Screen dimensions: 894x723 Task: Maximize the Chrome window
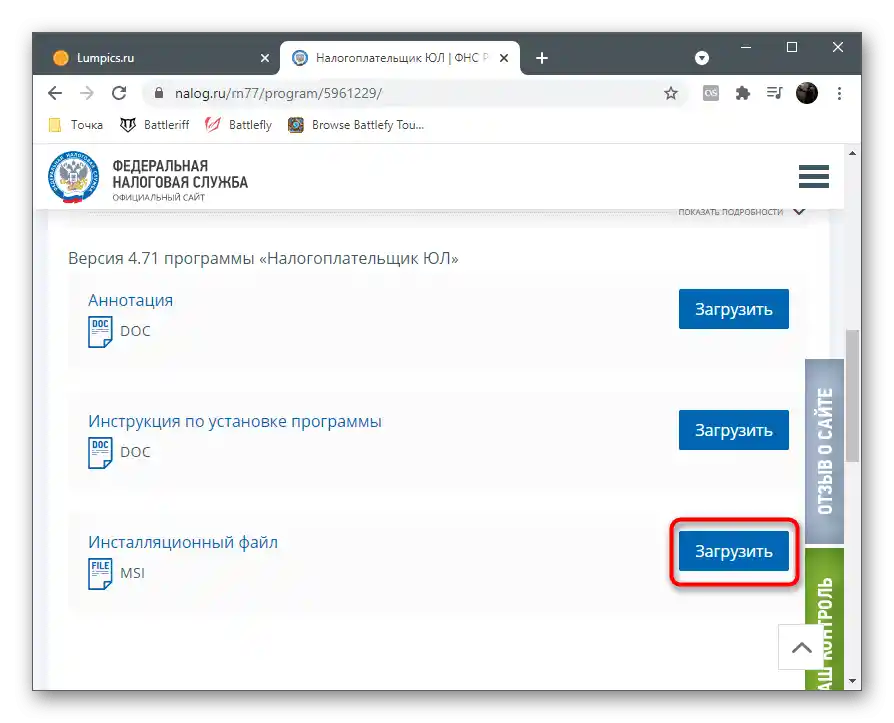[x=792, y=47]
